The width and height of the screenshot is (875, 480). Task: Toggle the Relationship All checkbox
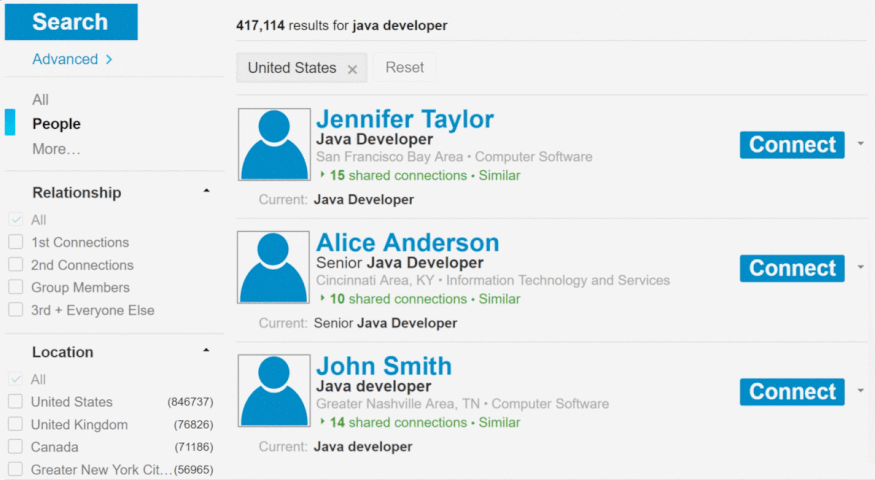(16, 219)
